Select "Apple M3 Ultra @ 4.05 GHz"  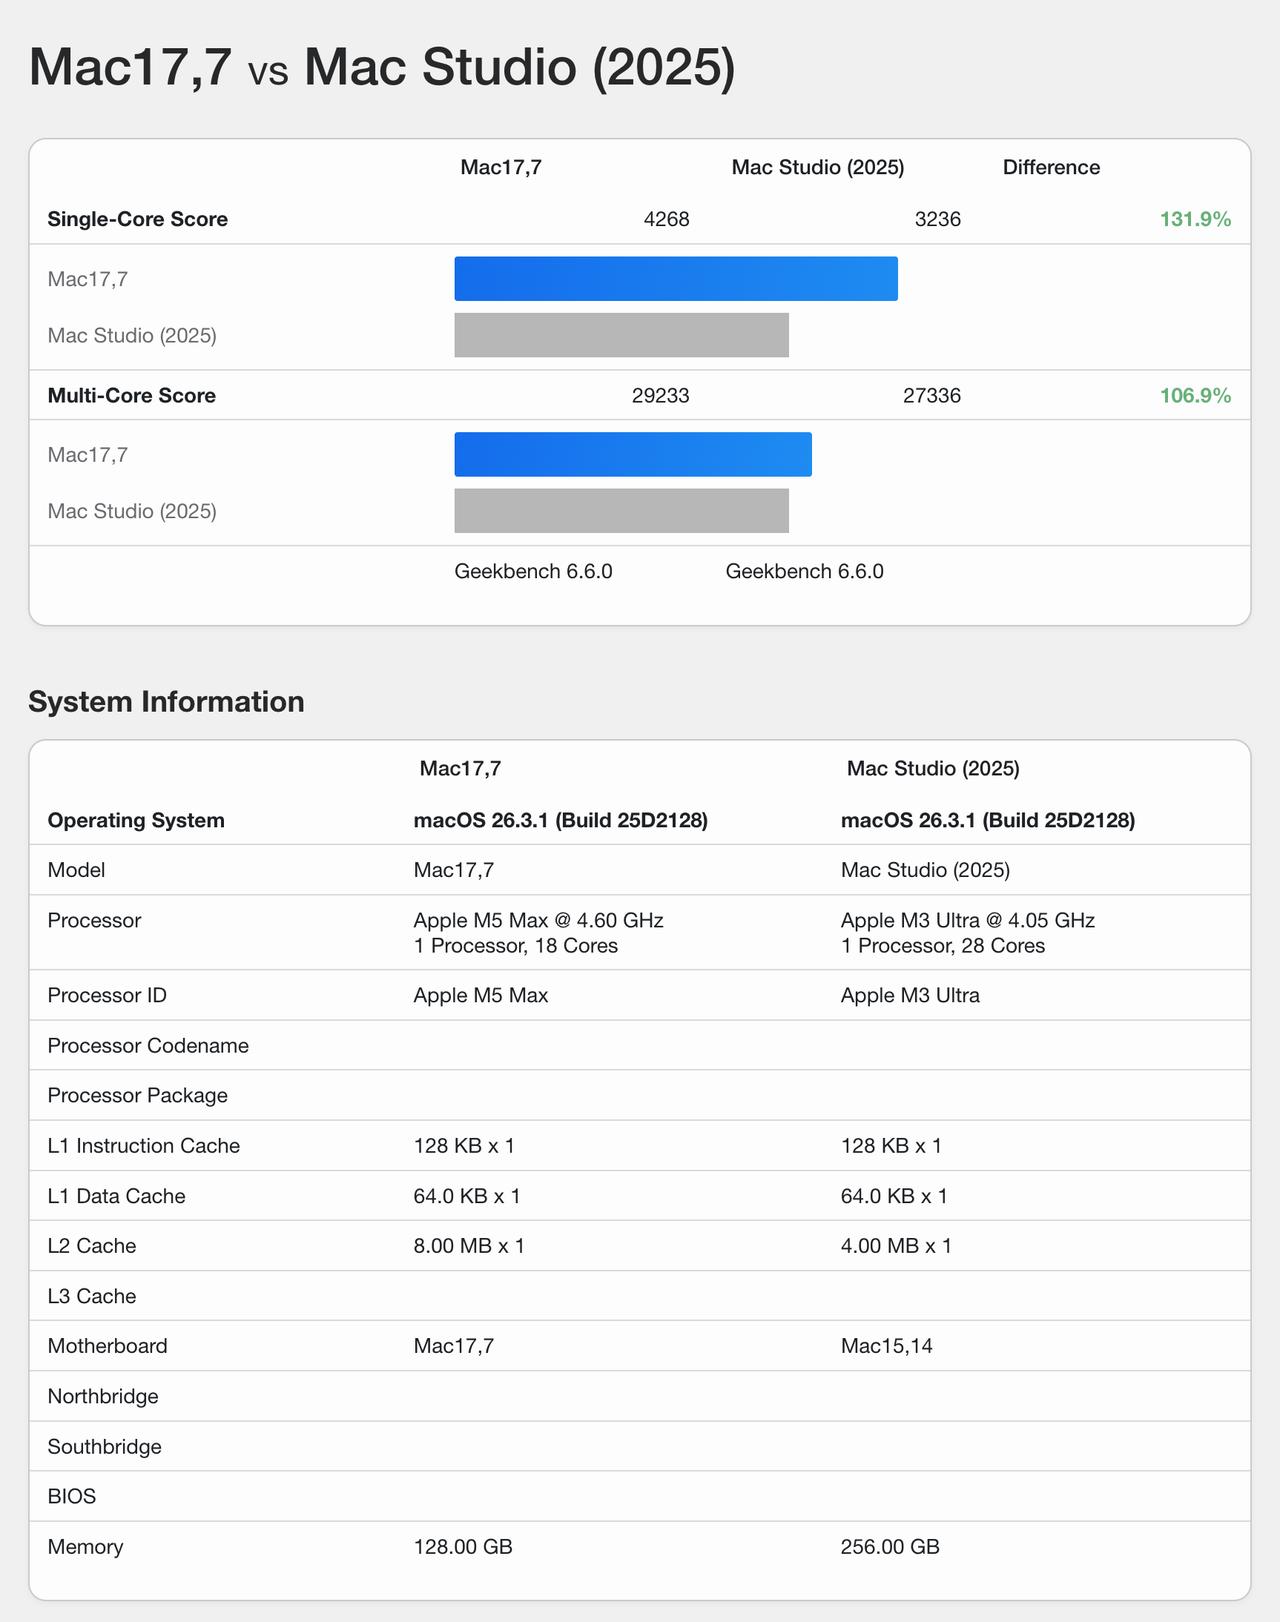tap(968, 920)
